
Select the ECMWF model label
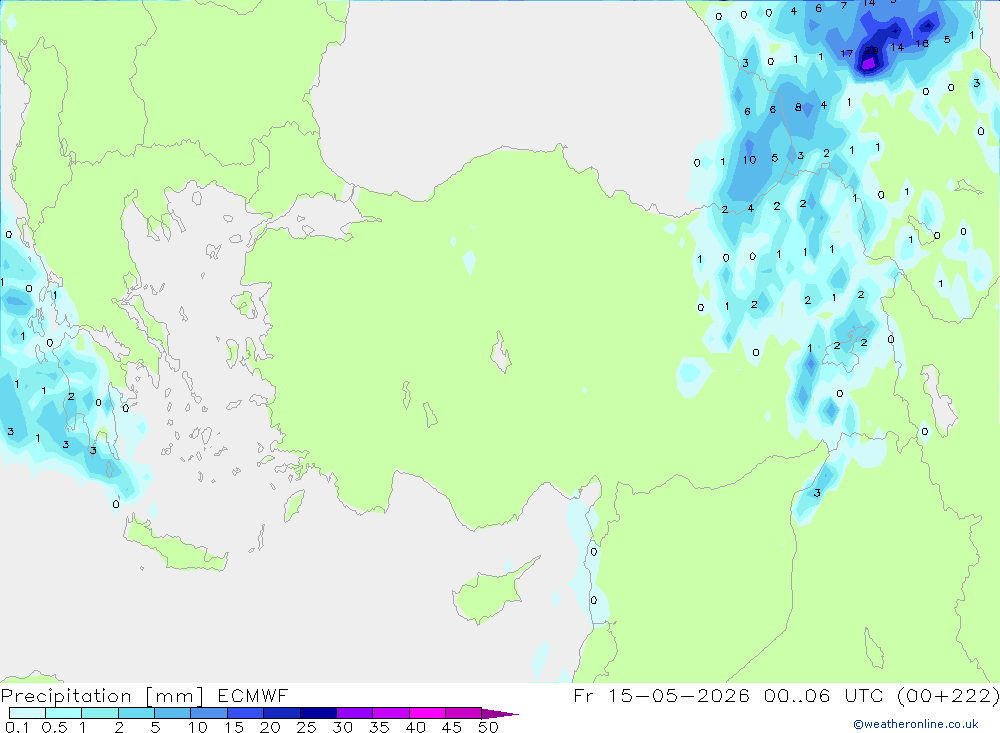pyautogui.click(x=253, y=696)
